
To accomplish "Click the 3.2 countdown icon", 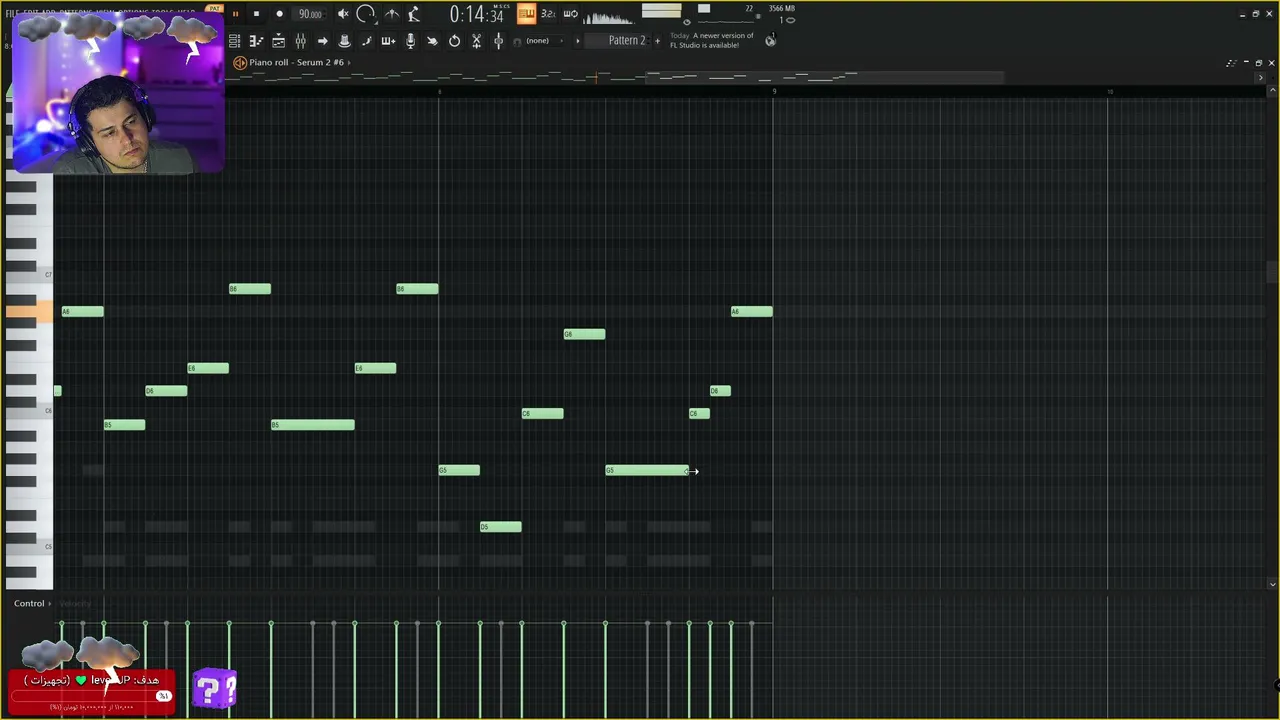I will [x=548, y=14].
